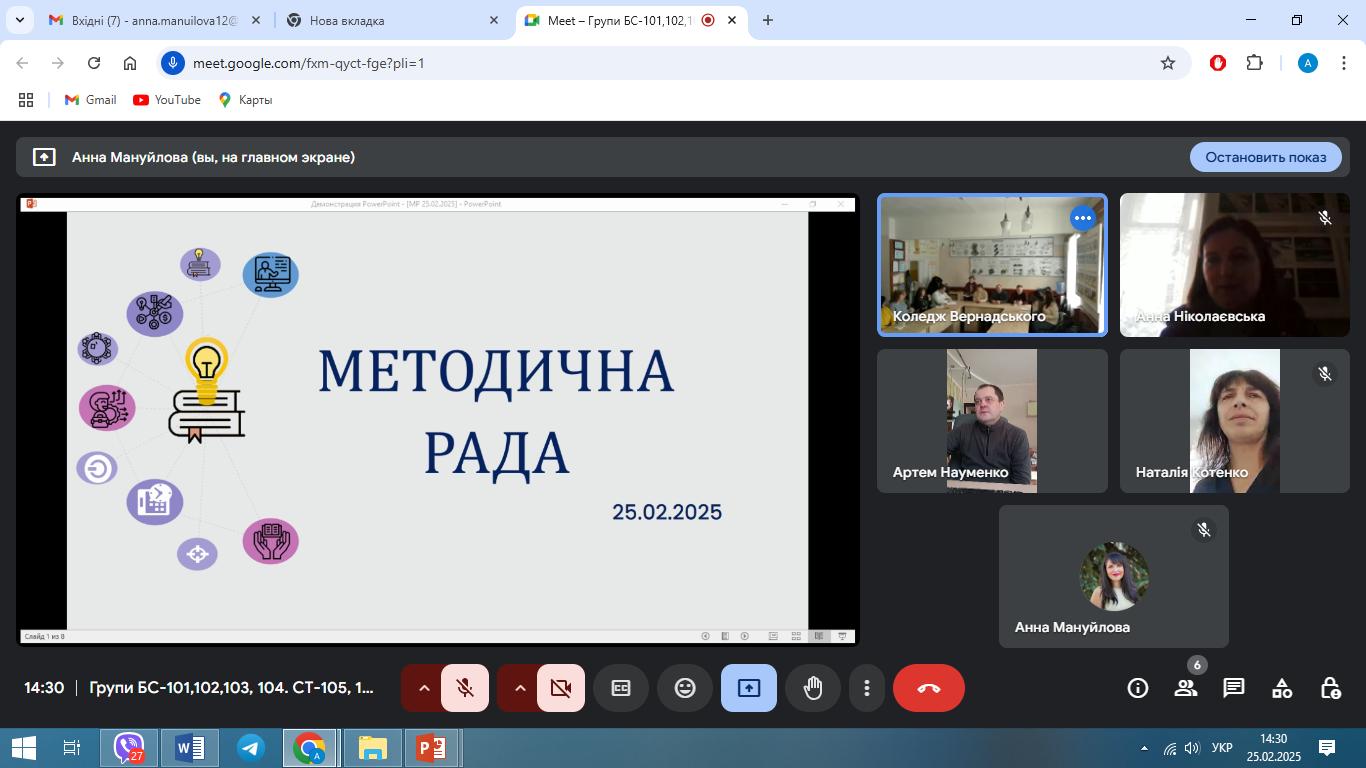
Task: Open the apps grid in bookmarks bar
Action: tap(26, 100)
